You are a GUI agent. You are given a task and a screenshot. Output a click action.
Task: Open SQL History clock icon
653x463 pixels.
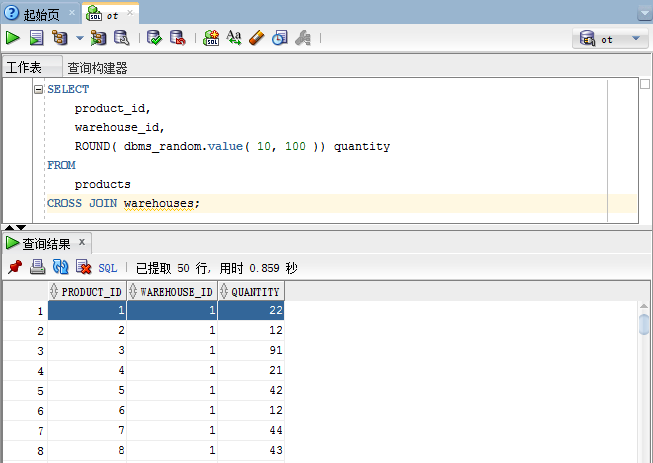click(280, 38)
